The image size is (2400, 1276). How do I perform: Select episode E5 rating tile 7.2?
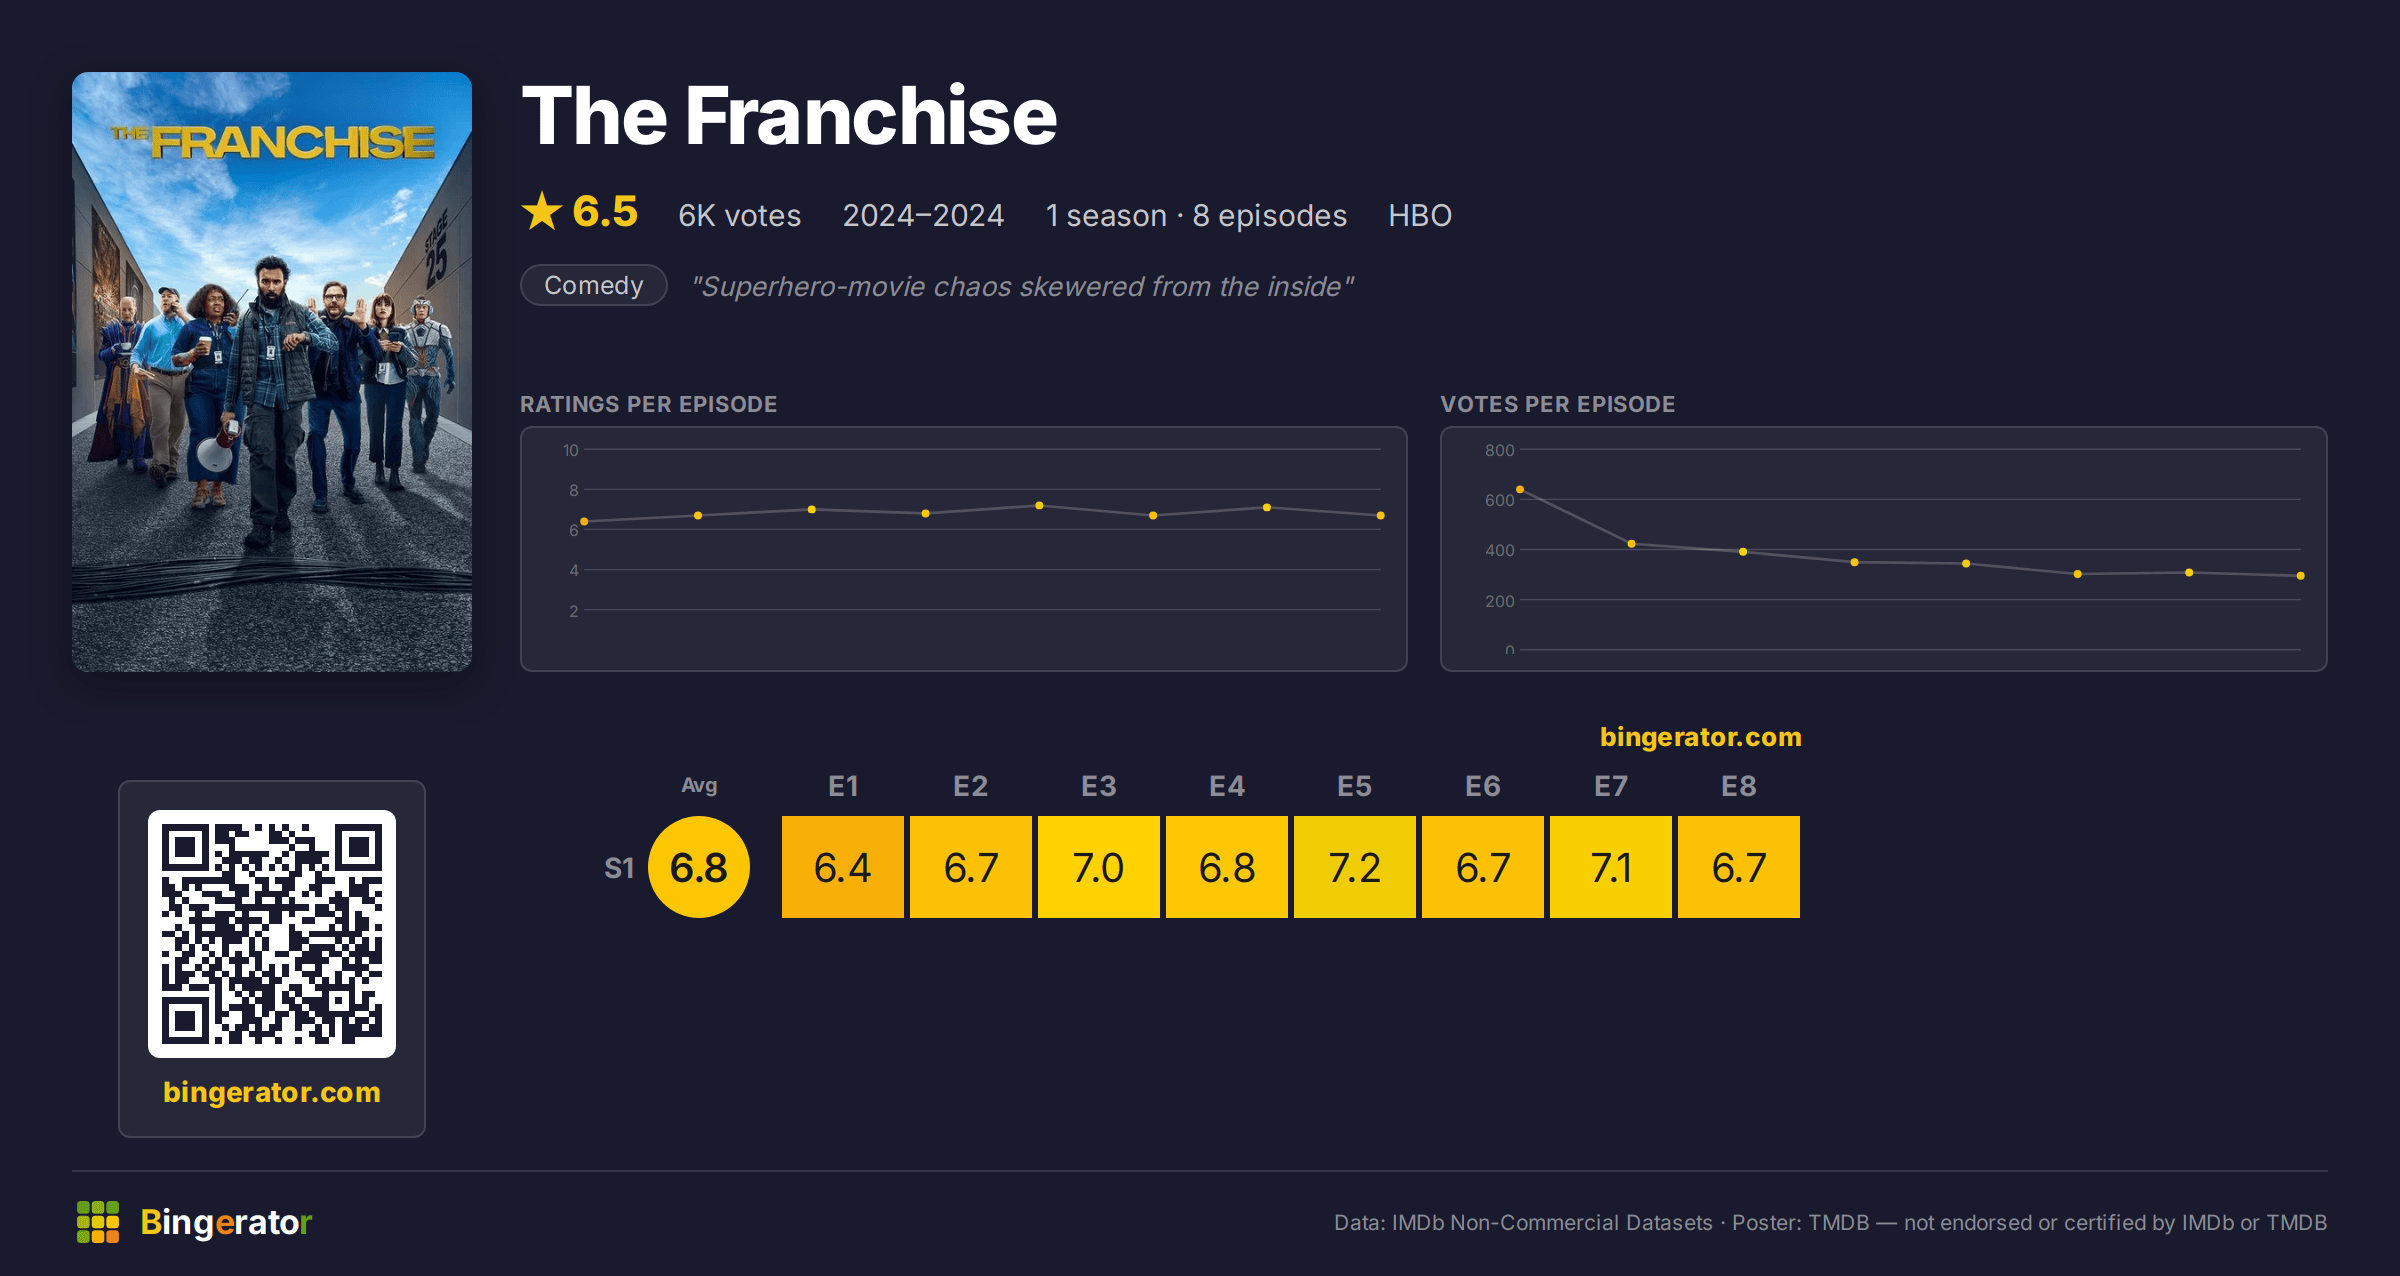click(1355, 867)
